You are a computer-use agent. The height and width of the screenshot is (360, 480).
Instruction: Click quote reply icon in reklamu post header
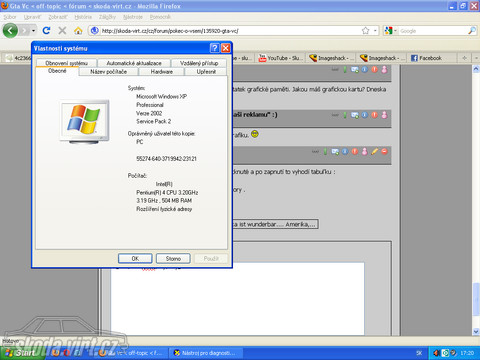point(355,115)
